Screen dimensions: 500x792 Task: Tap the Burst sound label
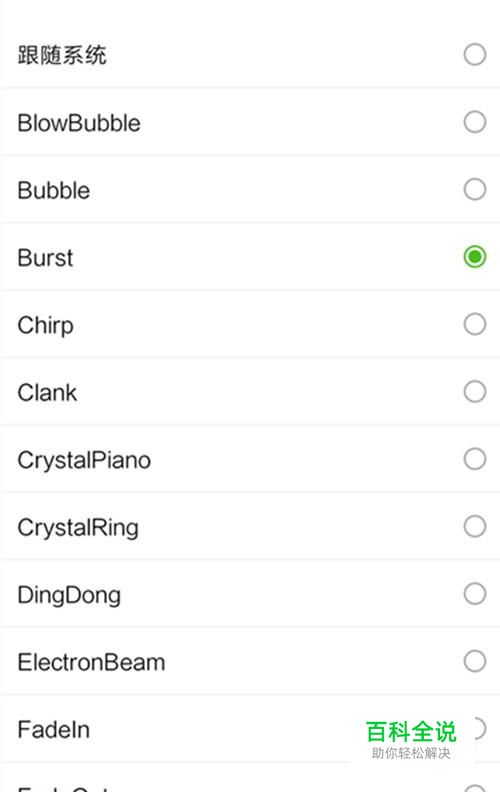coord(45,258)
